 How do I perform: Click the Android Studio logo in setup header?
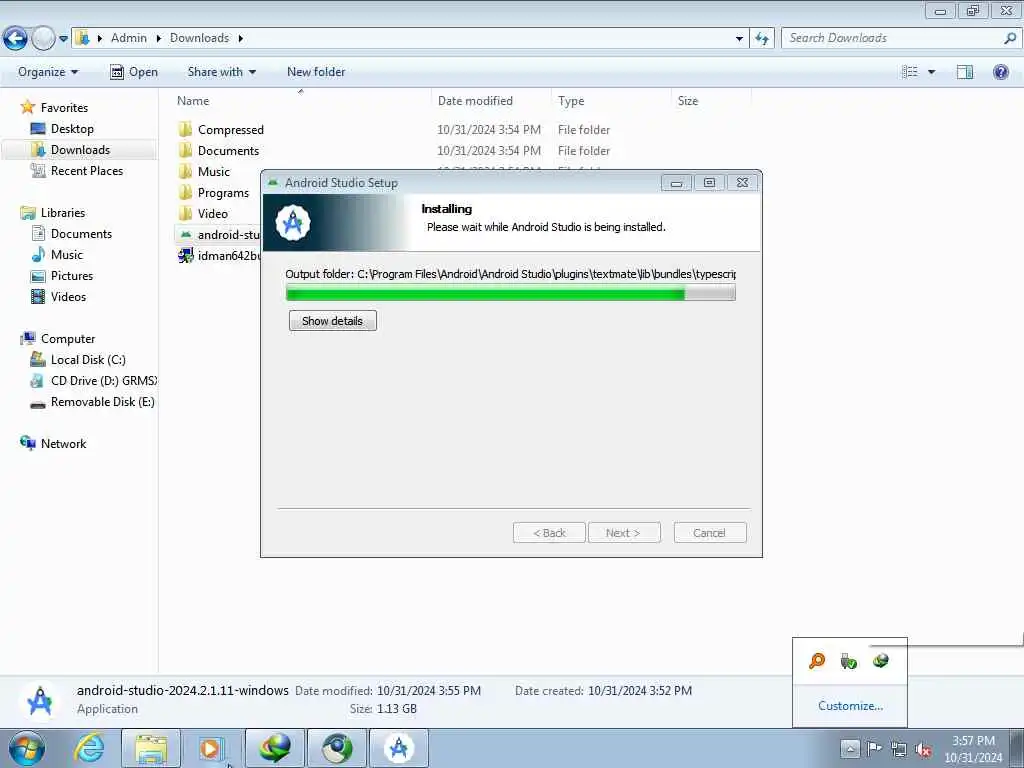(x=293, y=223)
